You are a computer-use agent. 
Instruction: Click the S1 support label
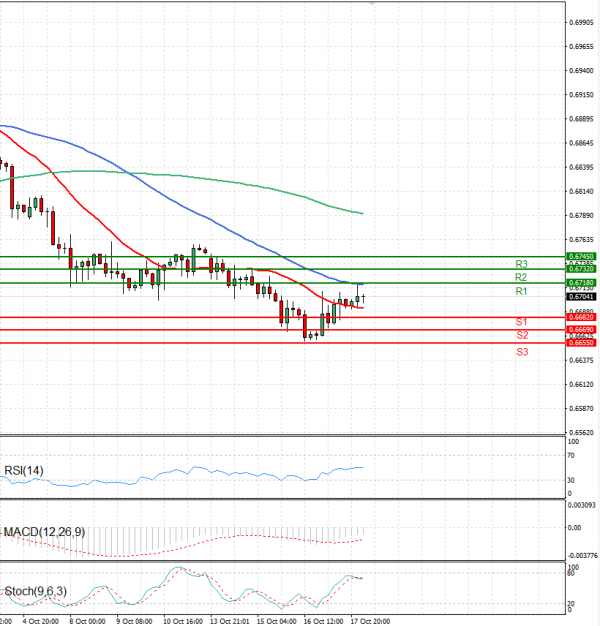click(x=521, y=322)
